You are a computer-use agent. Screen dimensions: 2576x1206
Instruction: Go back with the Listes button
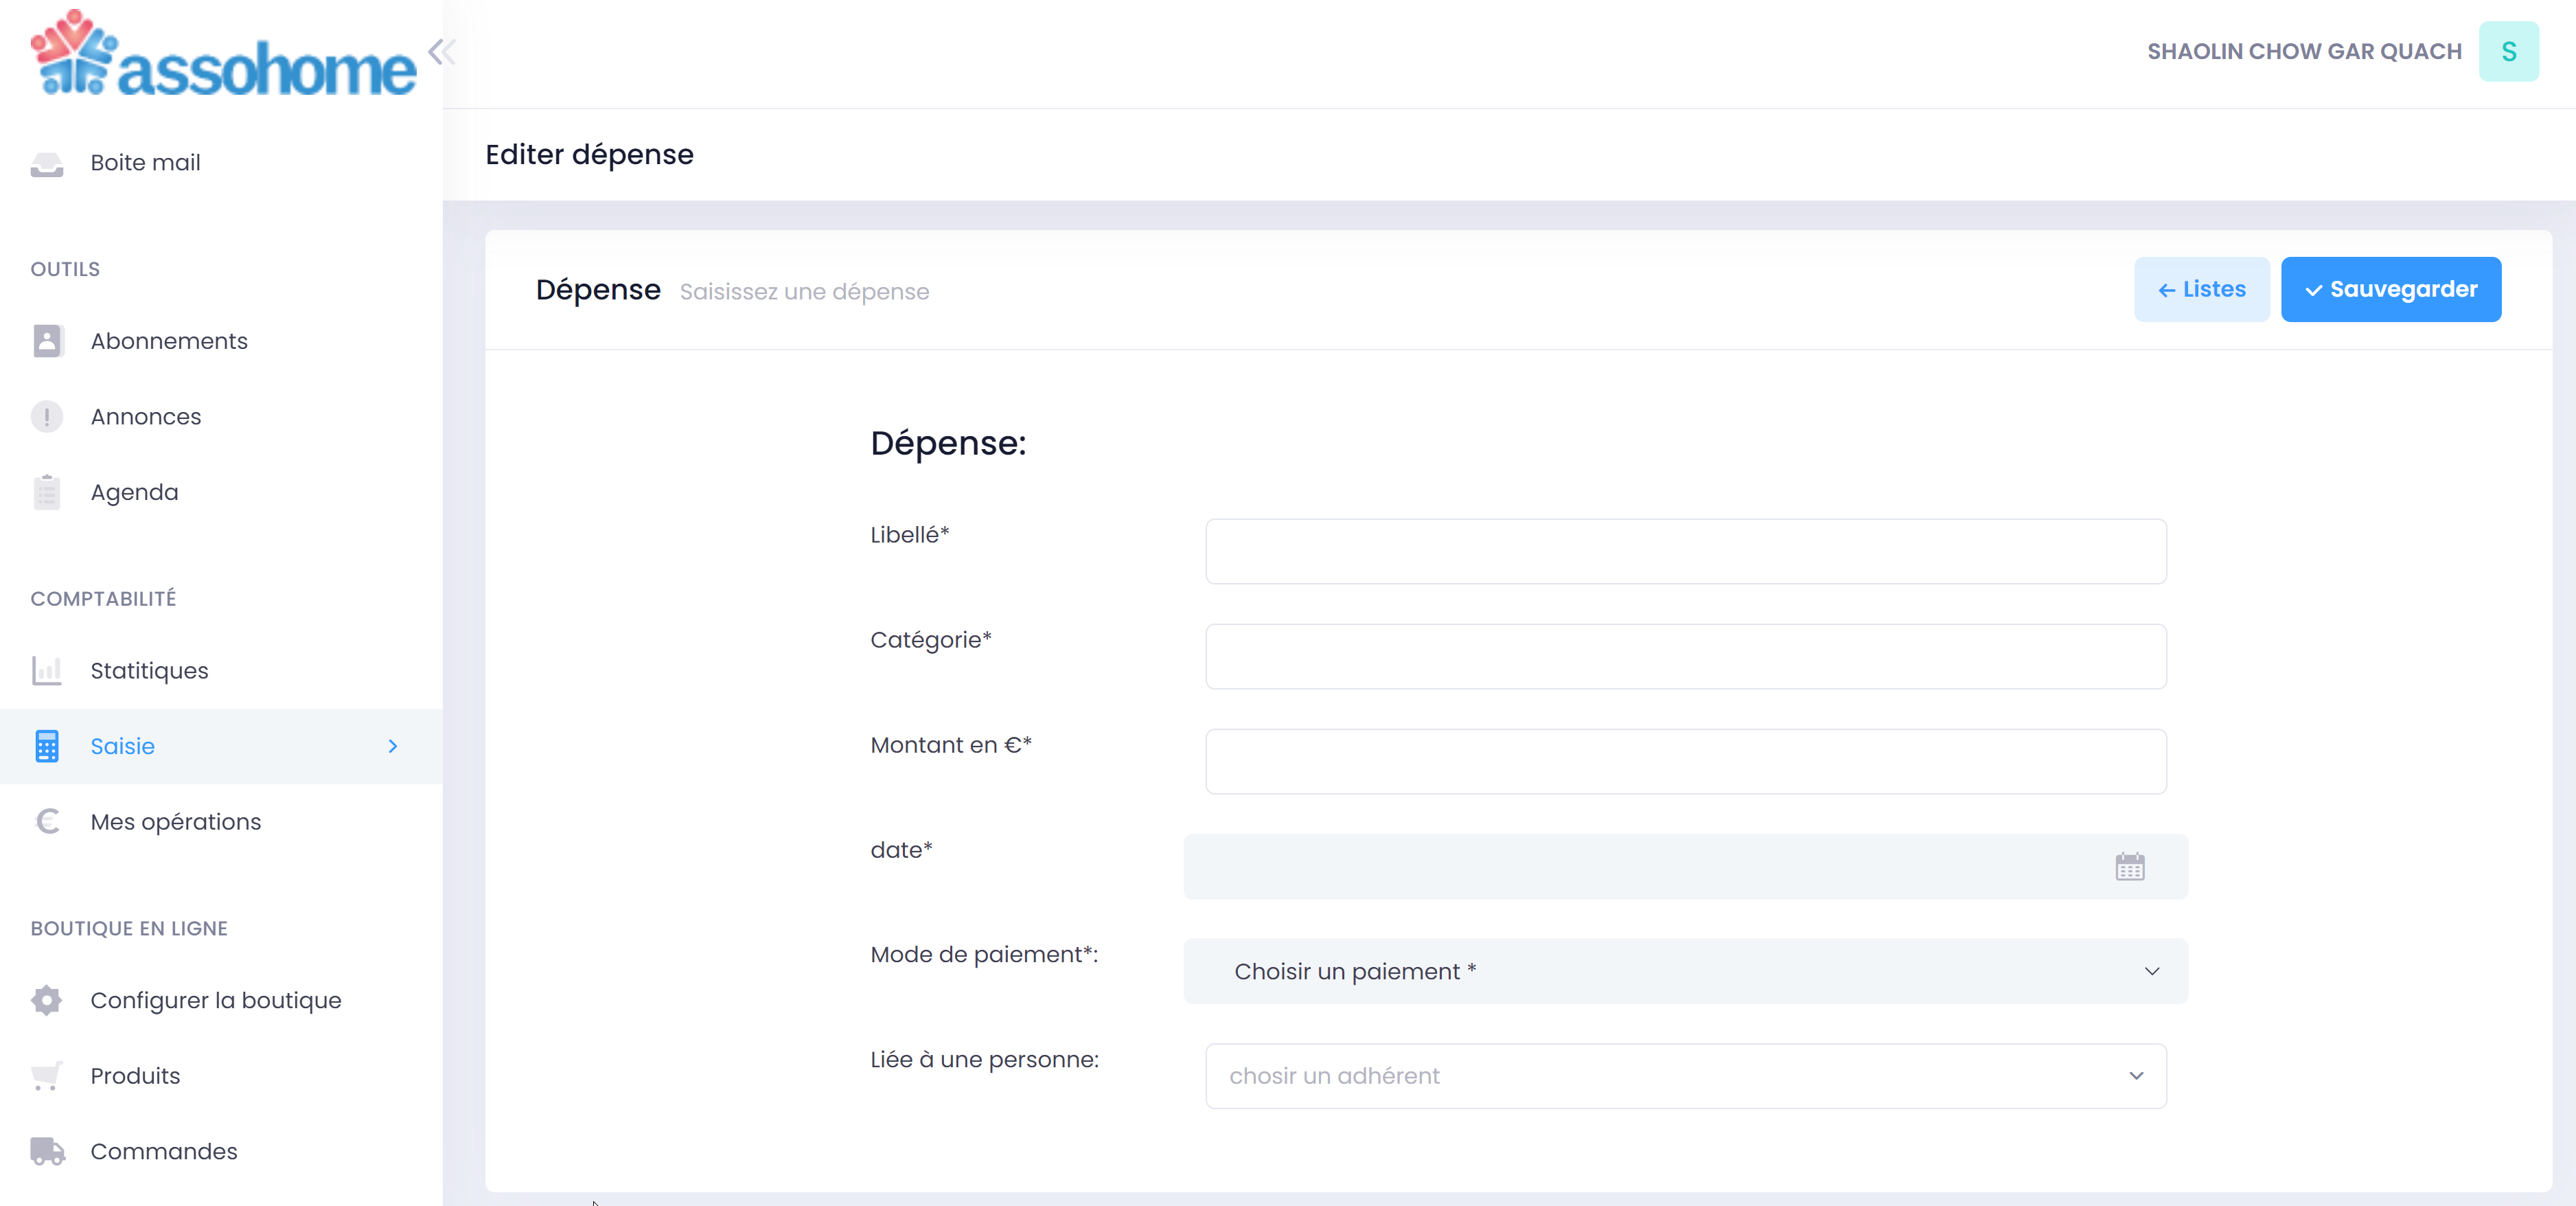[x=2201, y=290]
